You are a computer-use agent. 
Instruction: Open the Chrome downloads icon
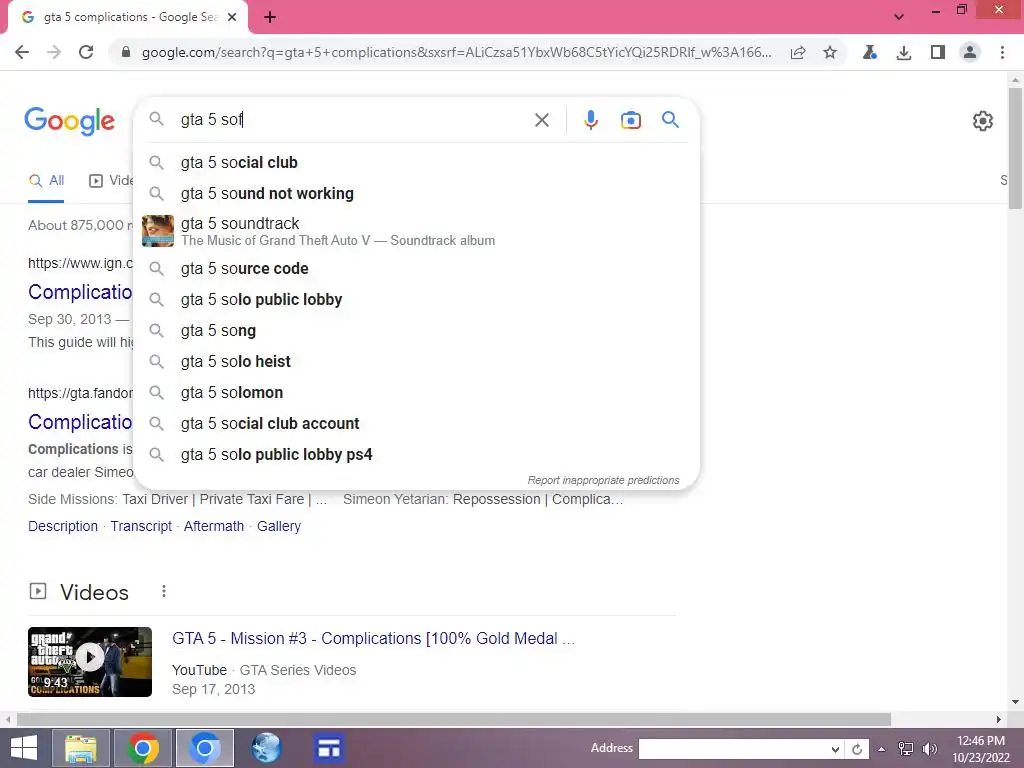click(x=904, y=52)
